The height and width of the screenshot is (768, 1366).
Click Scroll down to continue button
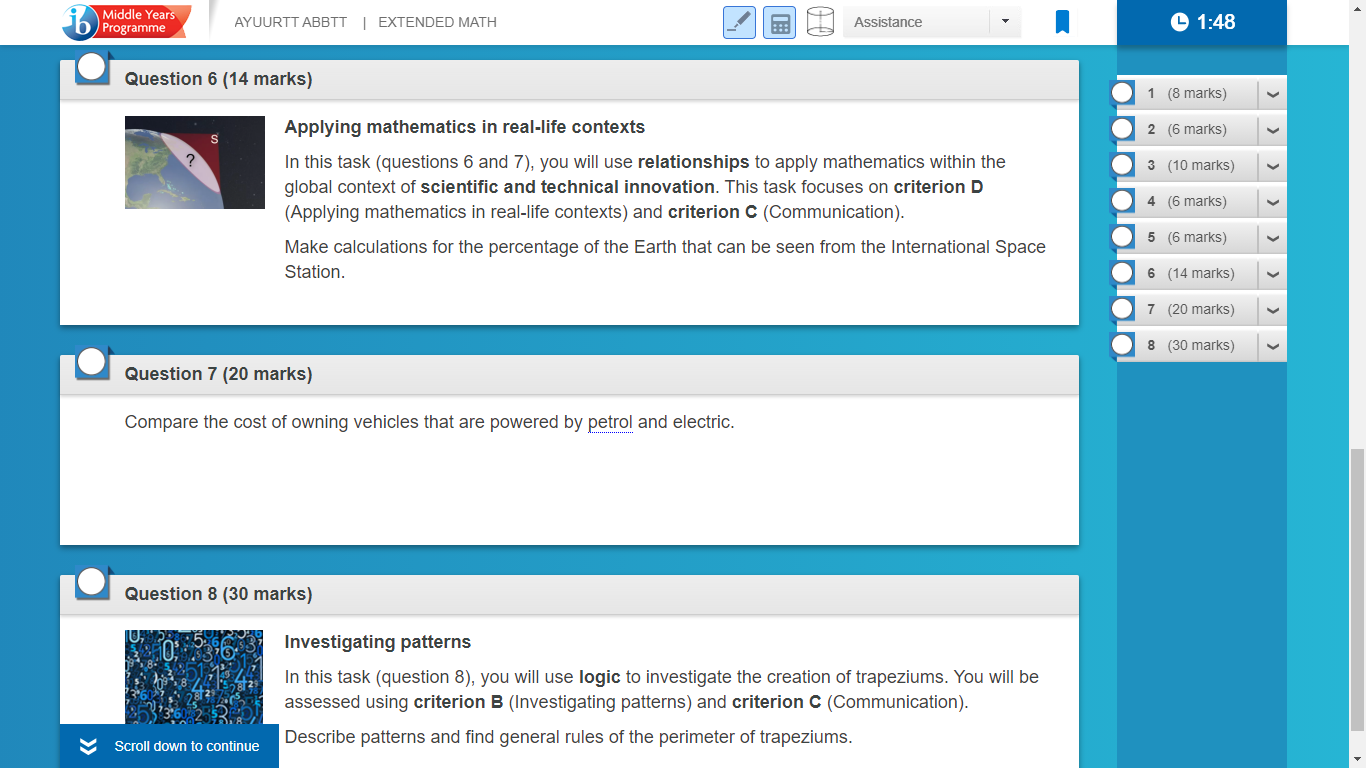point(169,746)
